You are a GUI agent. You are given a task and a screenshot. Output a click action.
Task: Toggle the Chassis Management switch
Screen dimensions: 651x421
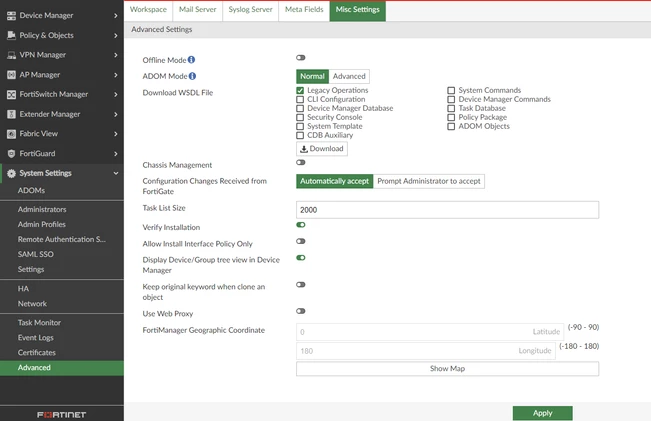click(301, 162)
